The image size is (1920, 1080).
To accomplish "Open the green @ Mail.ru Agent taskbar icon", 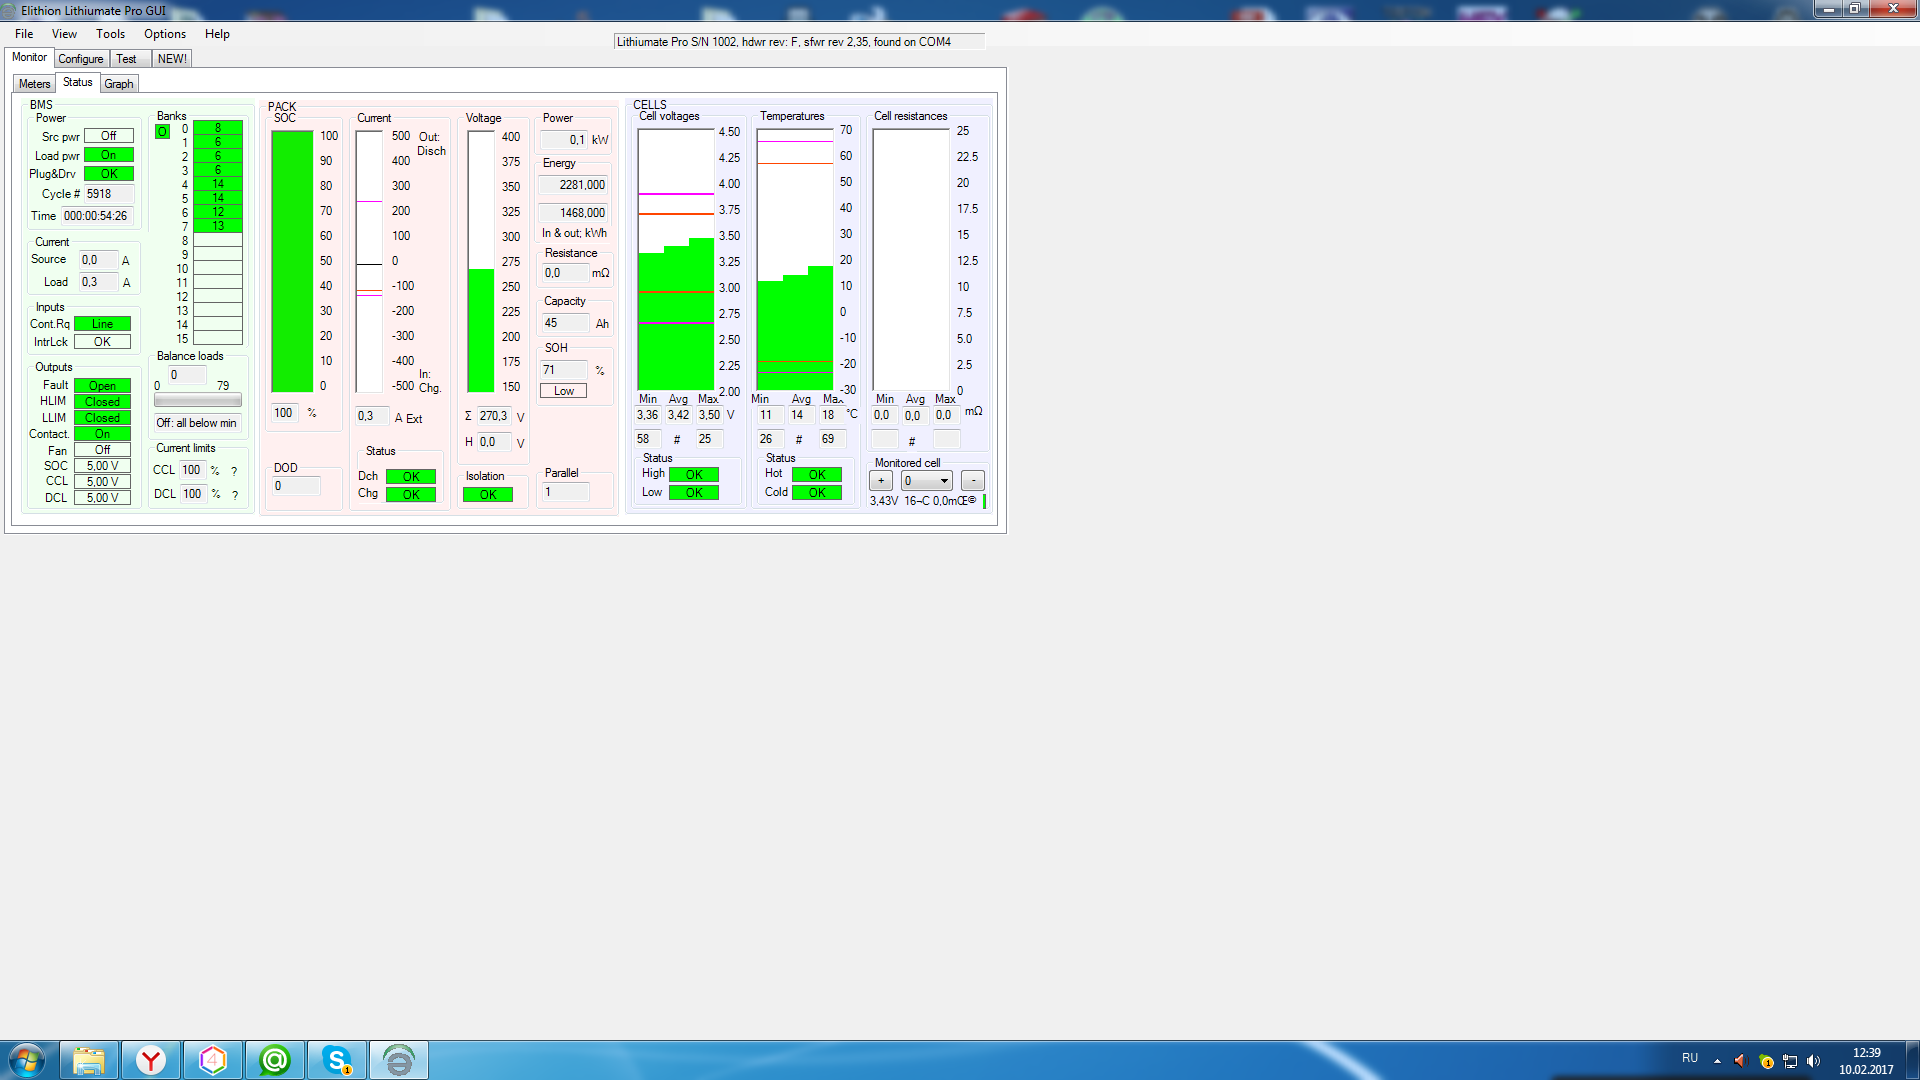I will [x=275, y=1060].
